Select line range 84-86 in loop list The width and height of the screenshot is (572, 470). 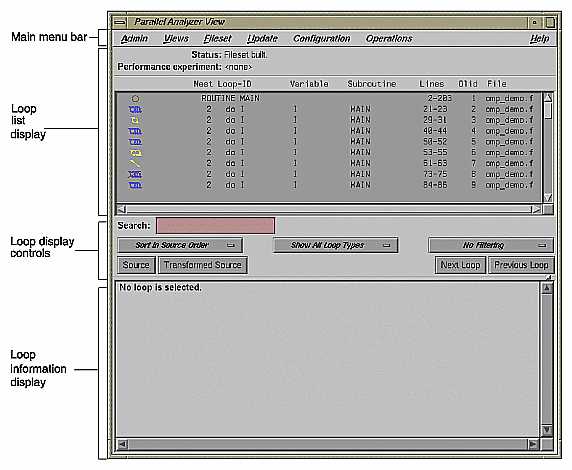click(x=435, y=185)
